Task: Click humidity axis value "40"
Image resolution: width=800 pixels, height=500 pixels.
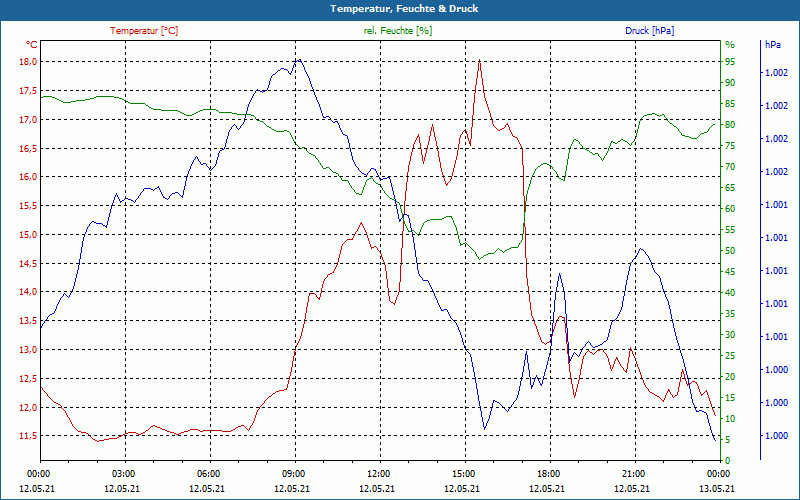Action: pyautogui.click(x=730, y=293)
